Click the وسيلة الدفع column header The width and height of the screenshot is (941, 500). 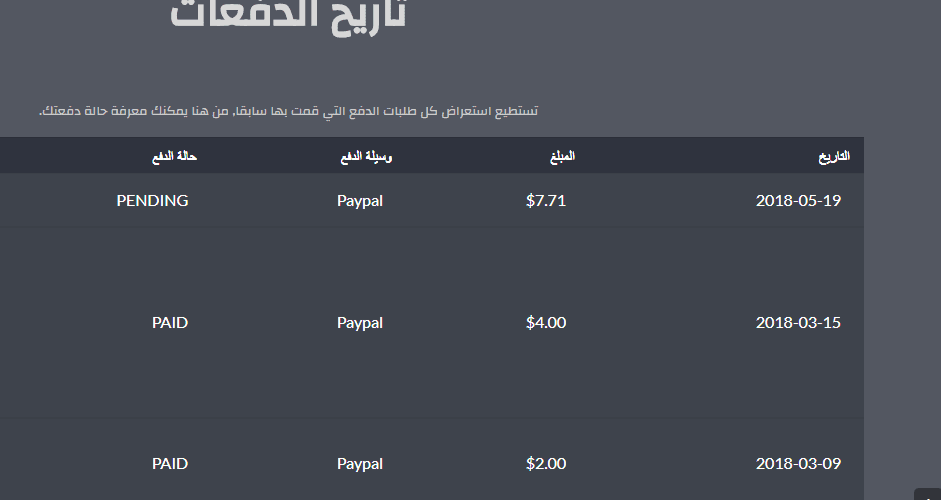366,156
